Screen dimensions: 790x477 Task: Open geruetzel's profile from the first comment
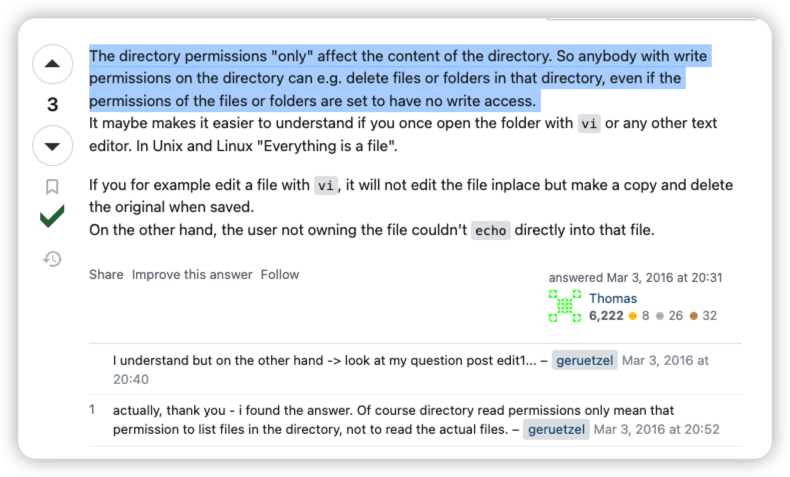(585, 360)
